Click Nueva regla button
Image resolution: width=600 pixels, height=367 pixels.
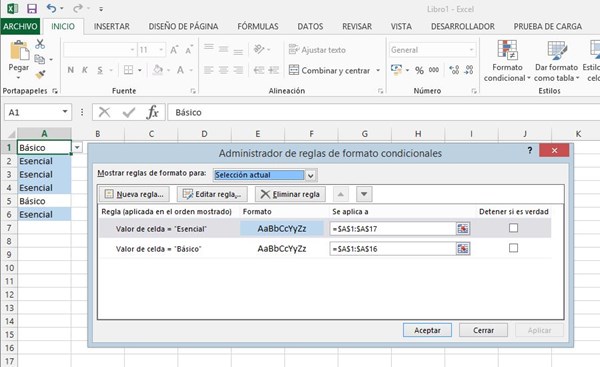tap(135, 194)
